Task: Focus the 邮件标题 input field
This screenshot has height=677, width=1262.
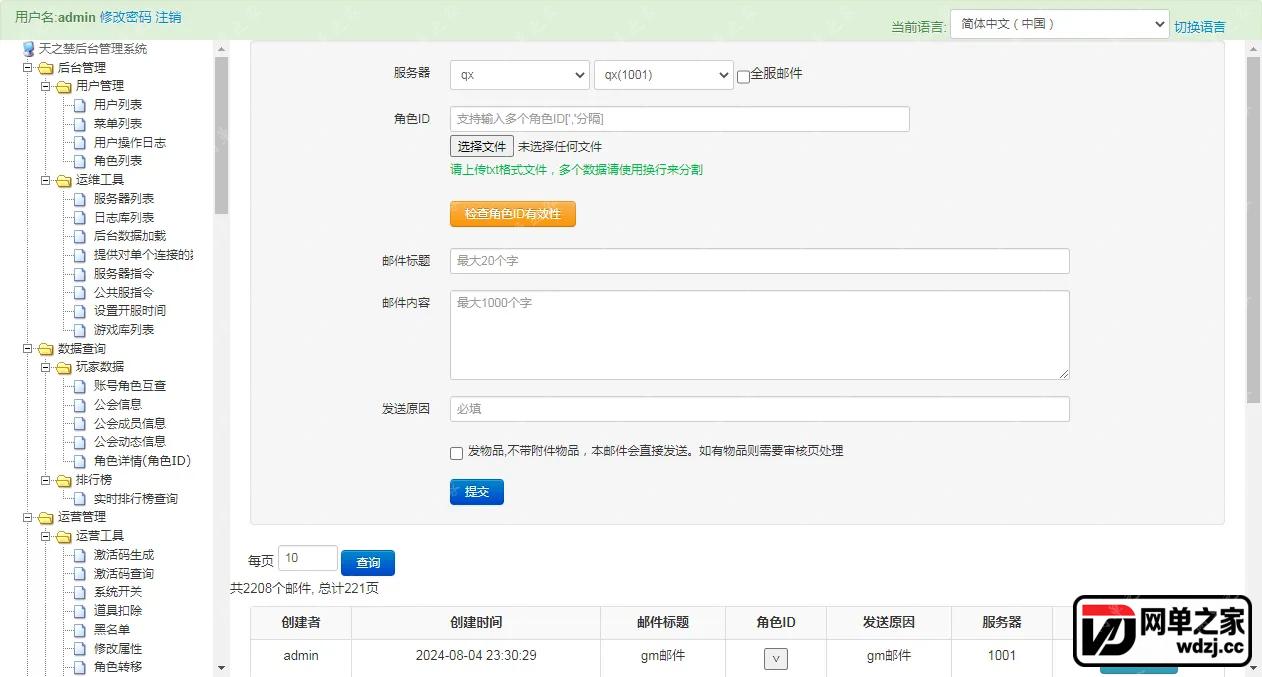Action: [x=760, y=261]
